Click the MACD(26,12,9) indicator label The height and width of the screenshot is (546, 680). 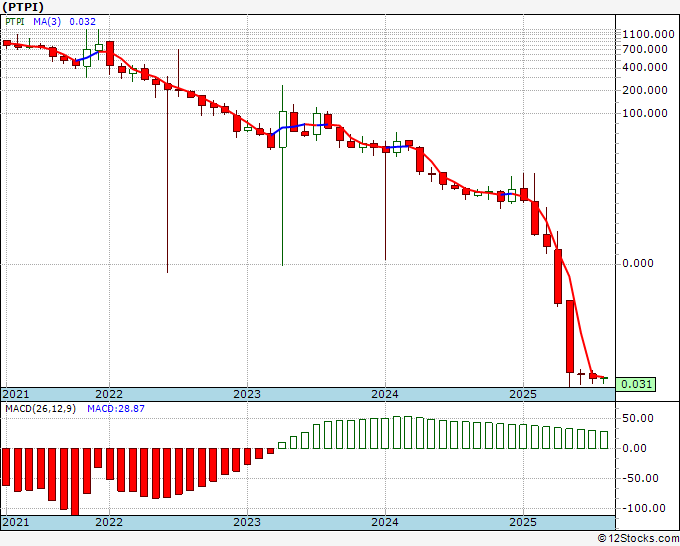[40, 409]
